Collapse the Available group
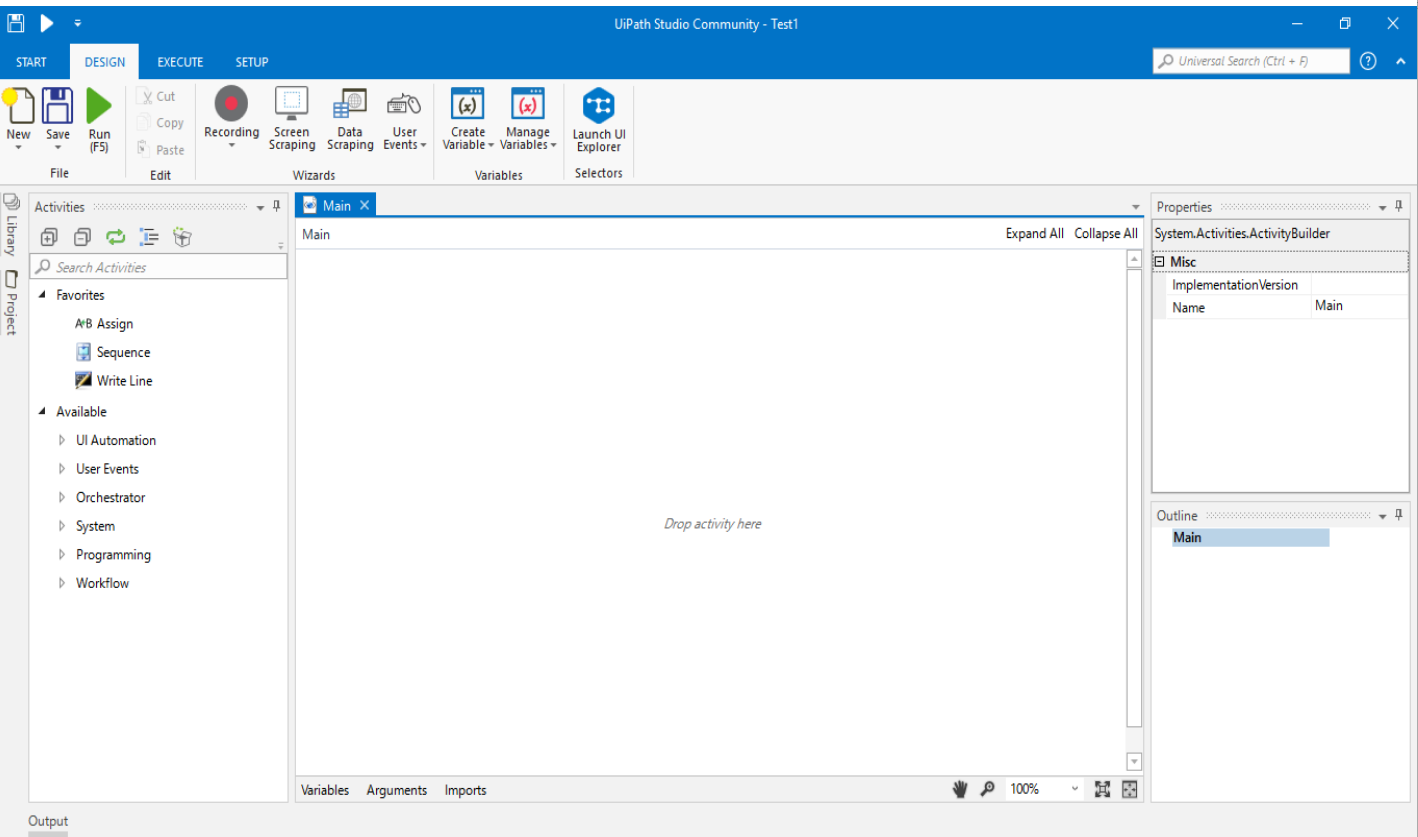This screenshot has height=837, width=1418. point(42,411)
